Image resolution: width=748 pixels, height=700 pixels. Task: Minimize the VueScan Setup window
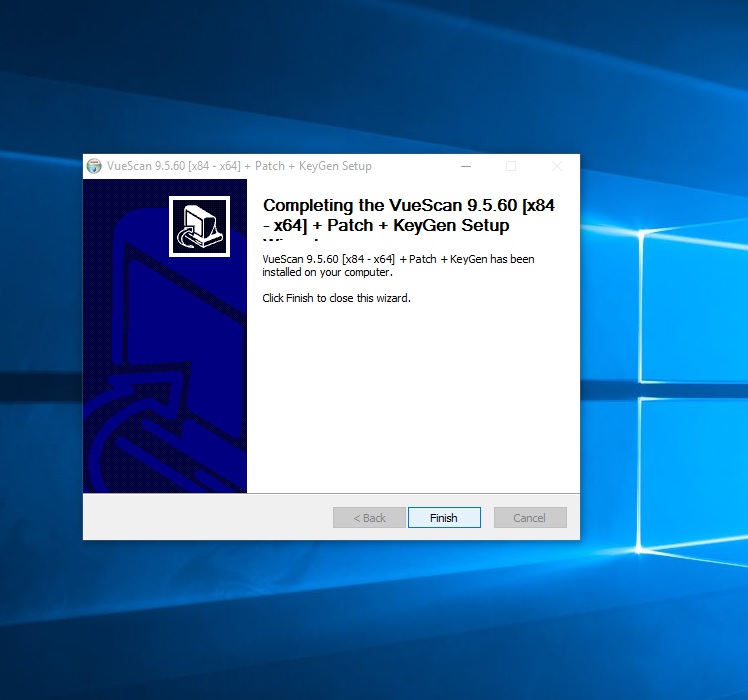click(465, 166)
